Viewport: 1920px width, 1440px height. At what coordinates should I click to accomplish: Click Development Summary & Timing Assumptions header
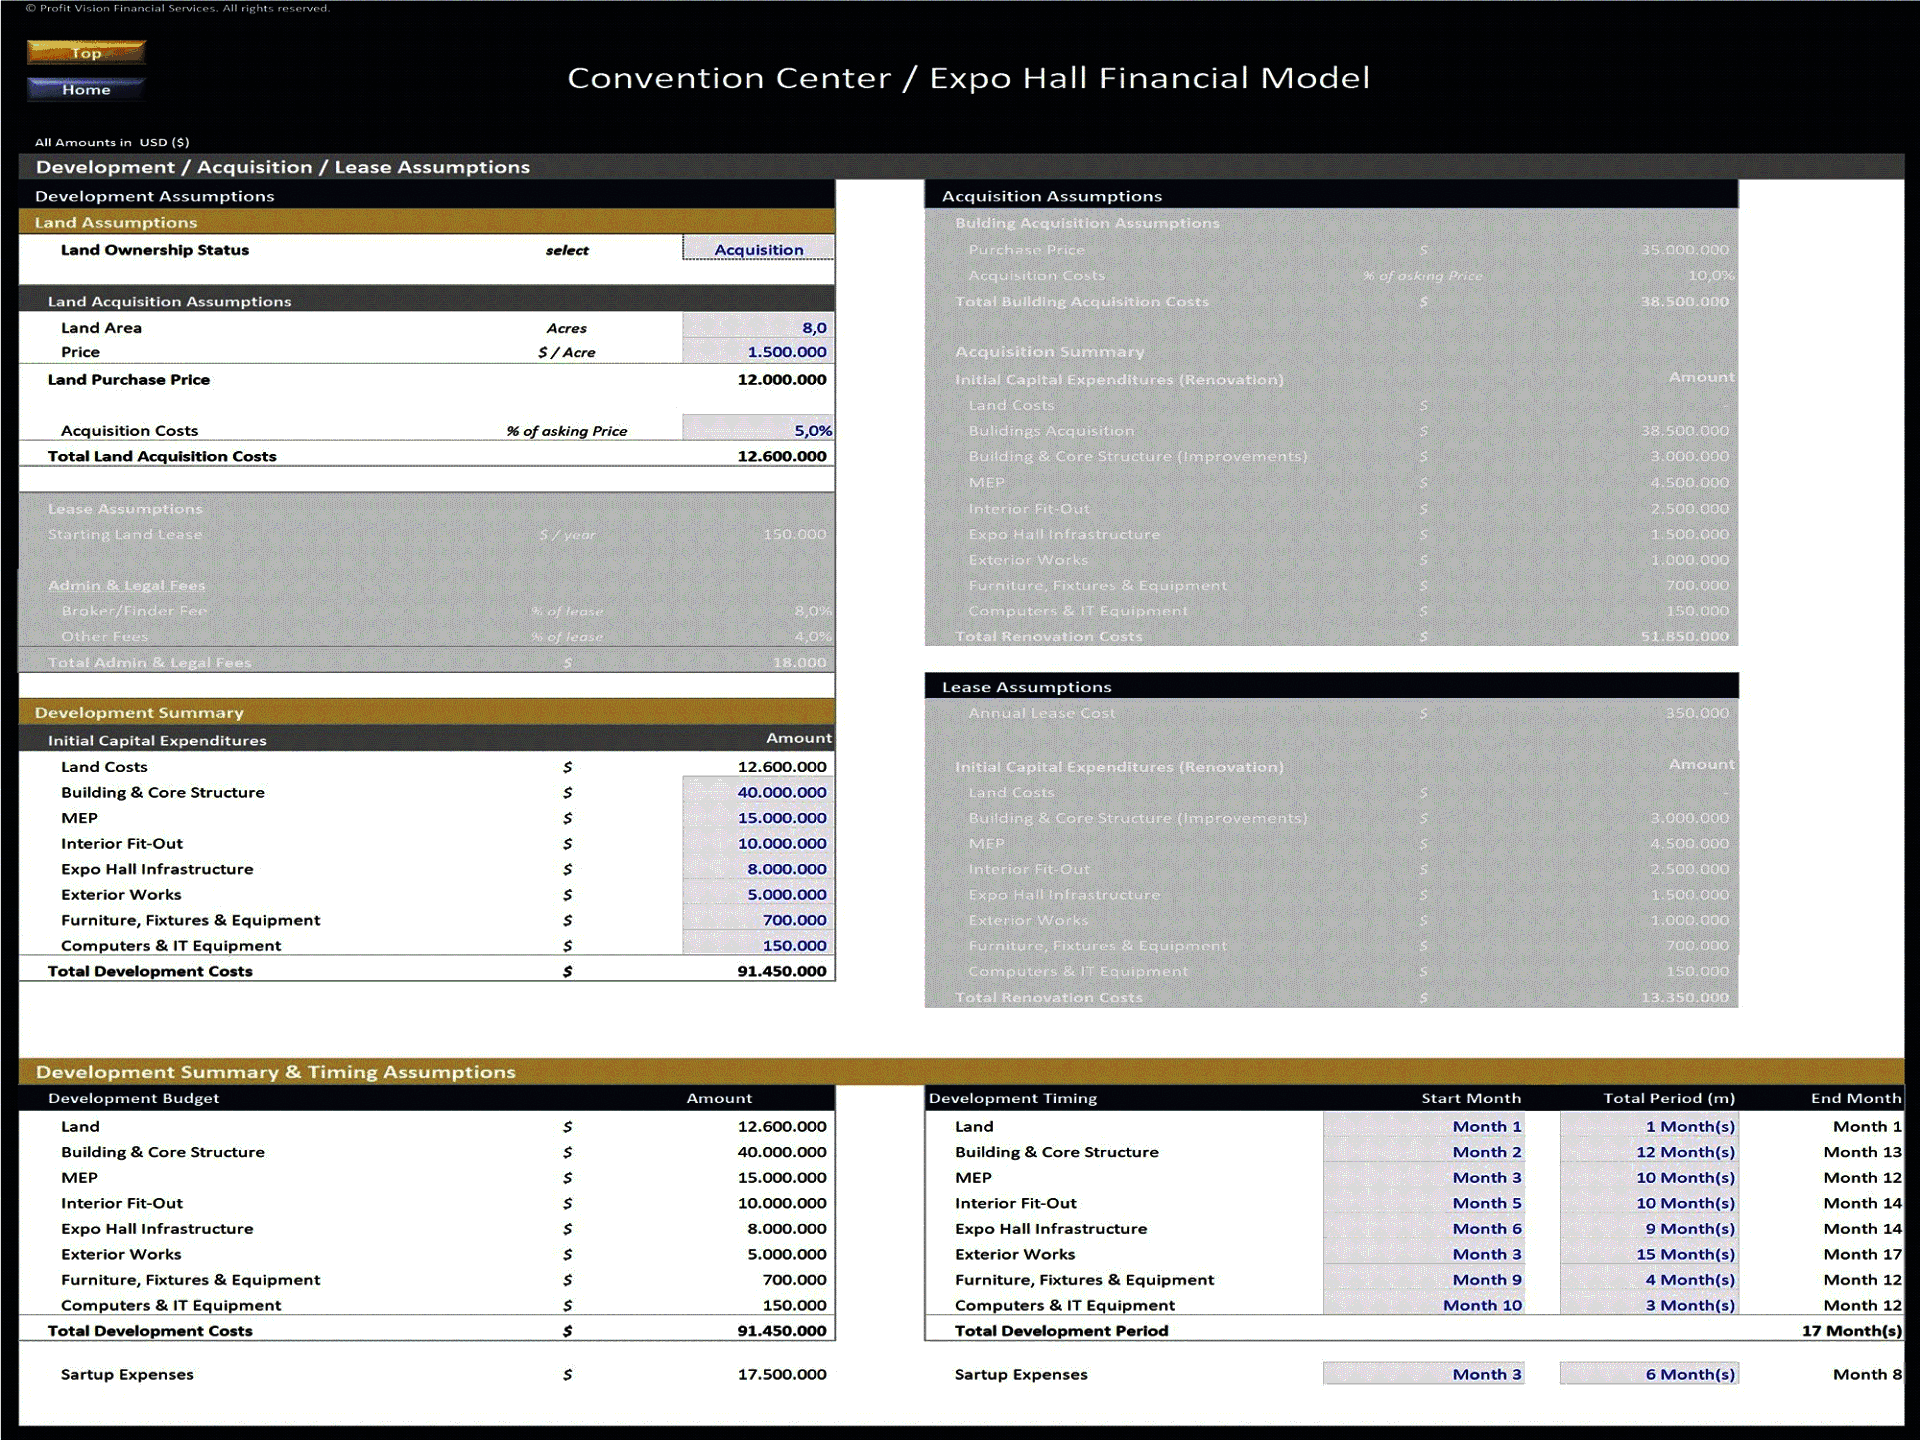click(x=961, y=1071)
